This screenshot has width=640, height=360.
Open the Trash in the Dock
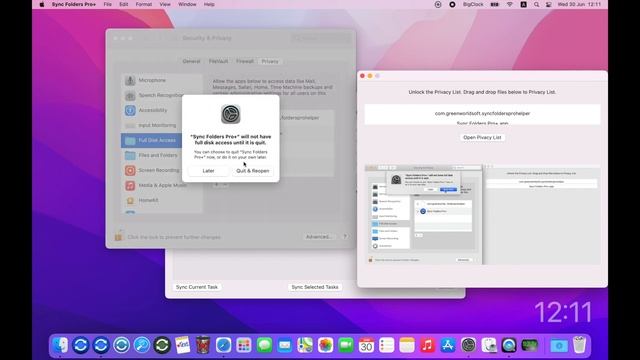pos(579,345)
